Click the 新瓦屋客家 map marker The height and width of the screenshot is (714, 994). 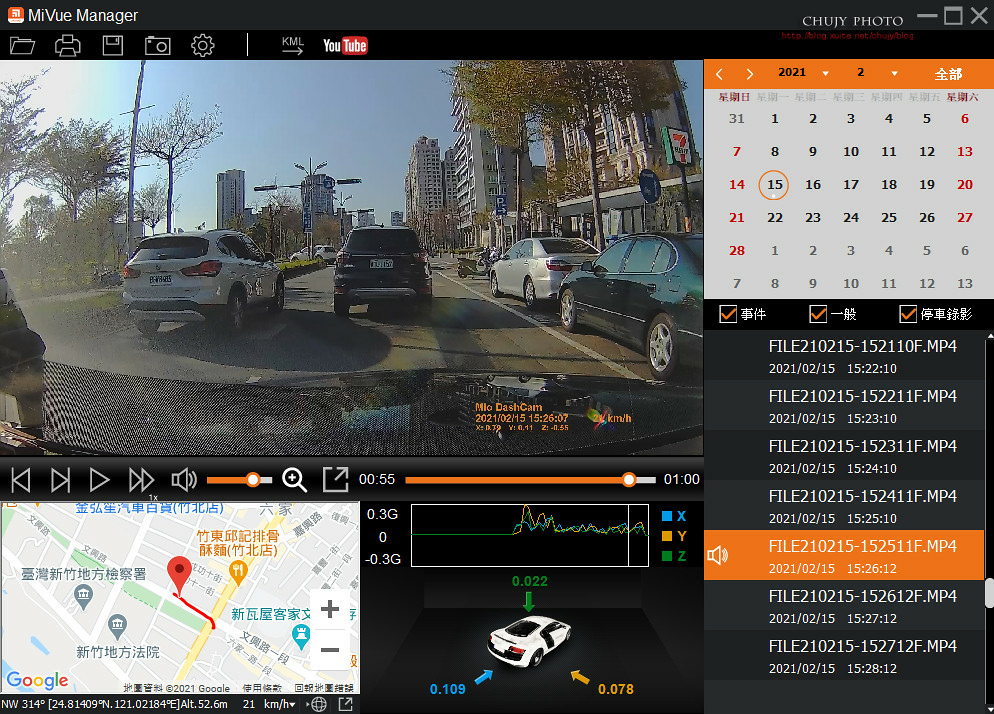[301, 635]
